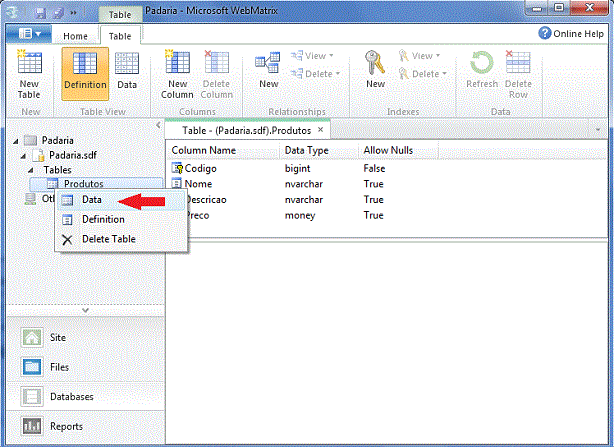Viewport: 614px width, 447px height.
Task: Click the money data type cell
Action: (300, 216)
